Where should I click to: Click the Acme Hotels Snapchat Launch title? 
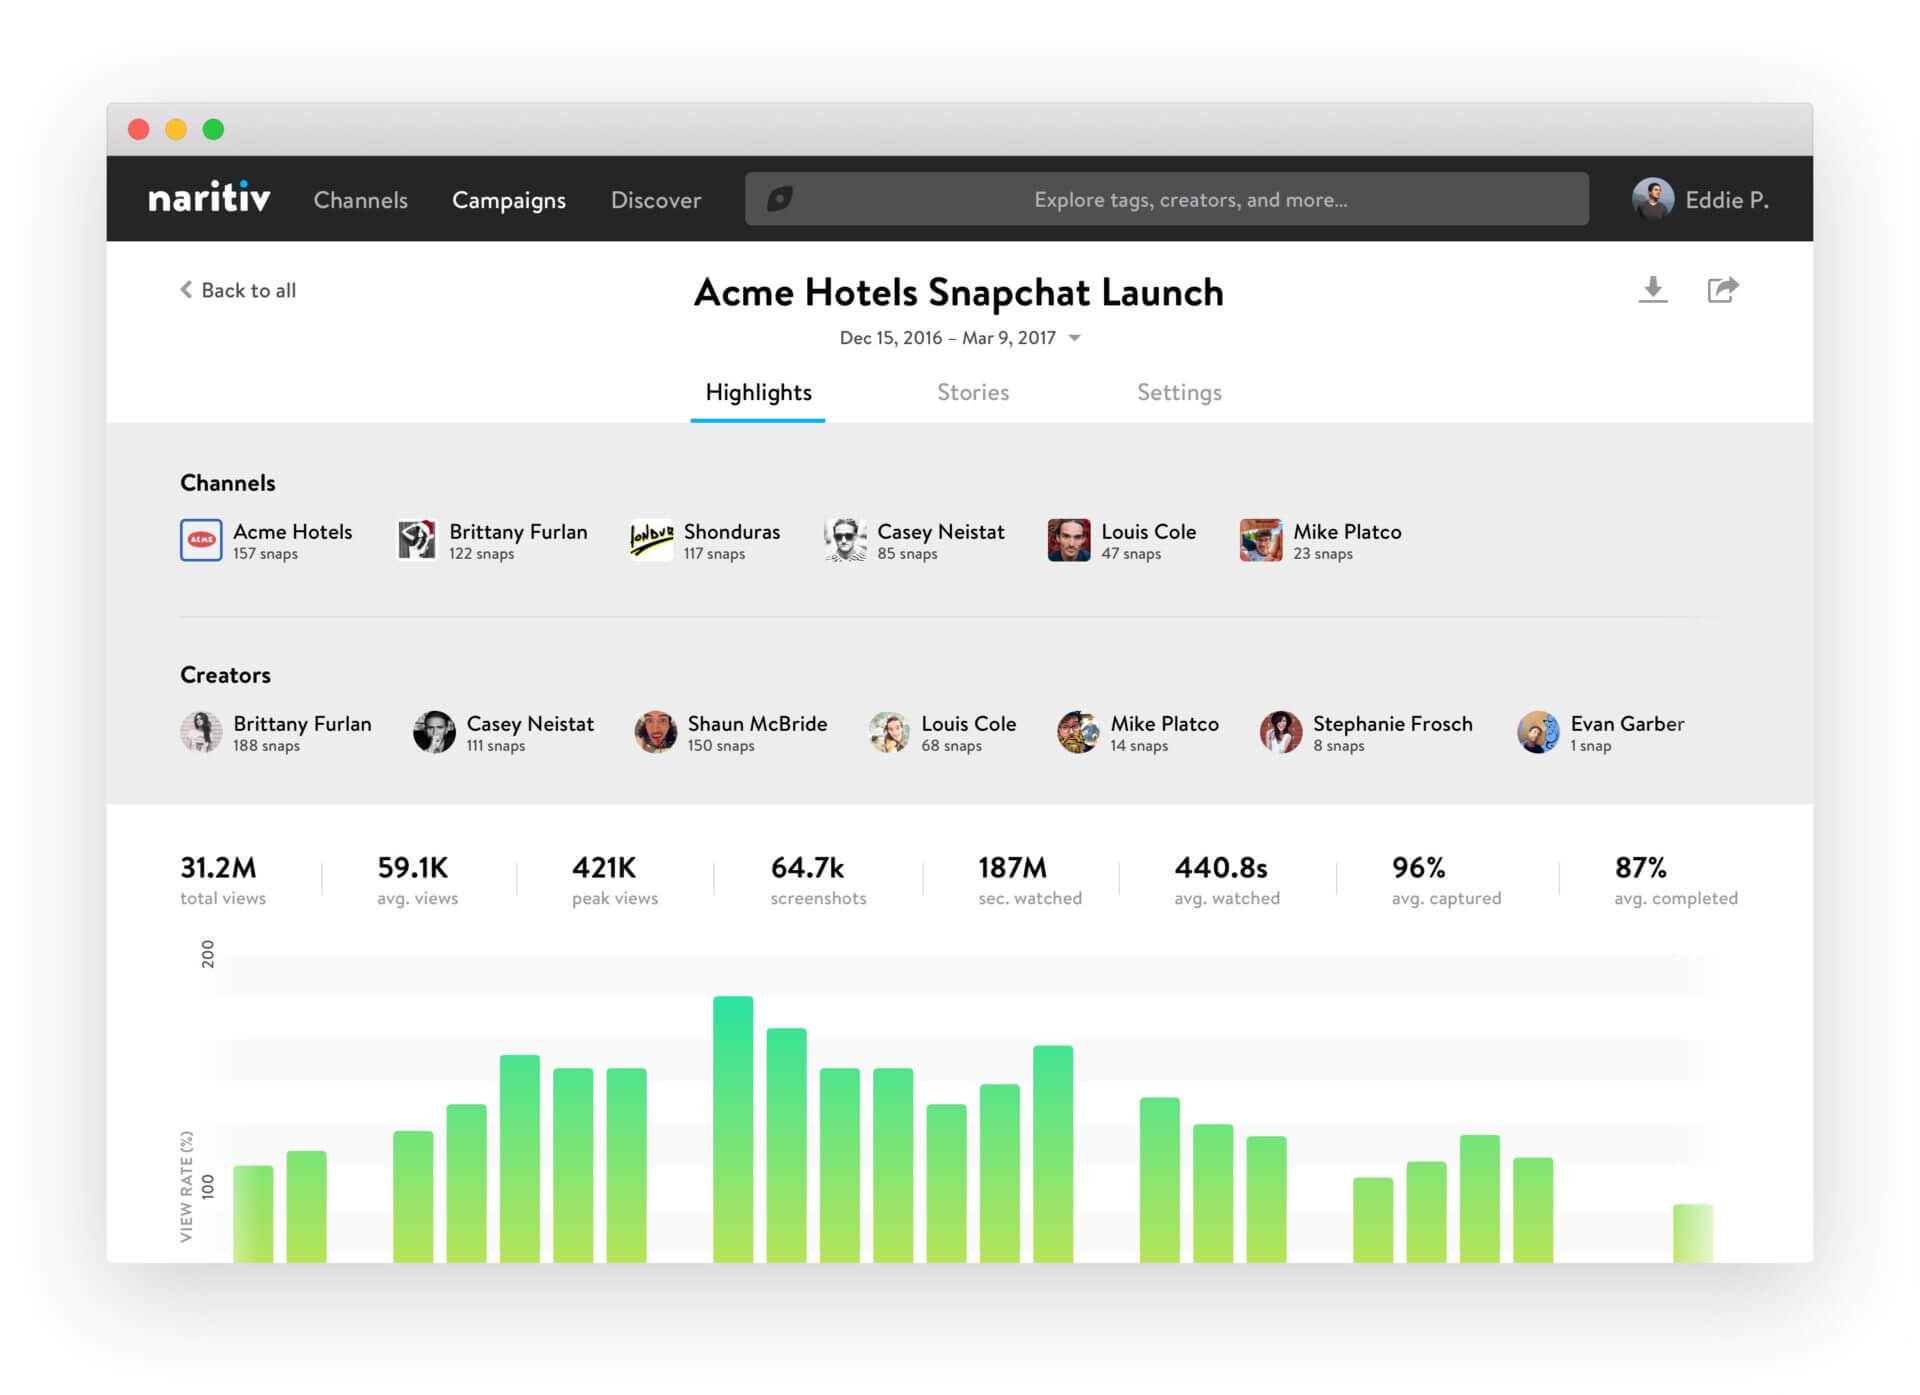pos(958,292)
